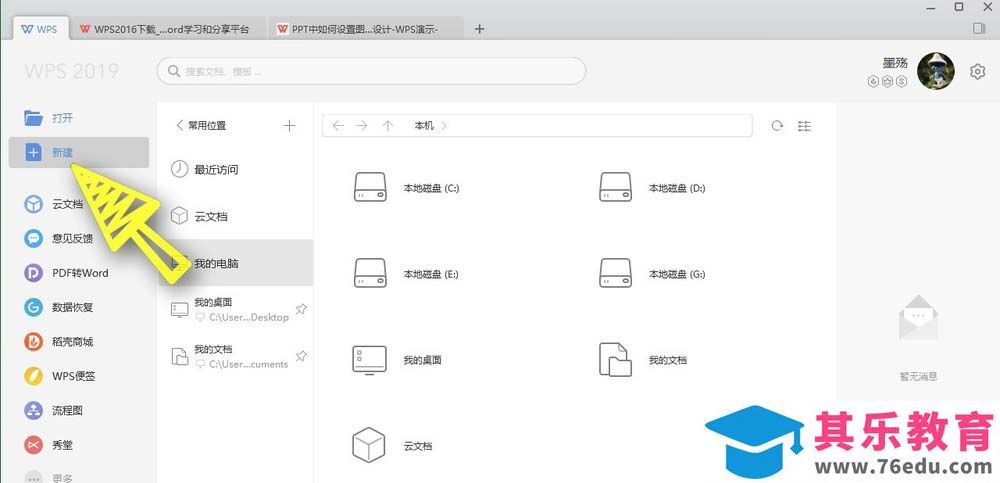1000x483 pixels.
Task: Open WPS便签 notes
Action: pyautogui.click(x=59, y=376)
